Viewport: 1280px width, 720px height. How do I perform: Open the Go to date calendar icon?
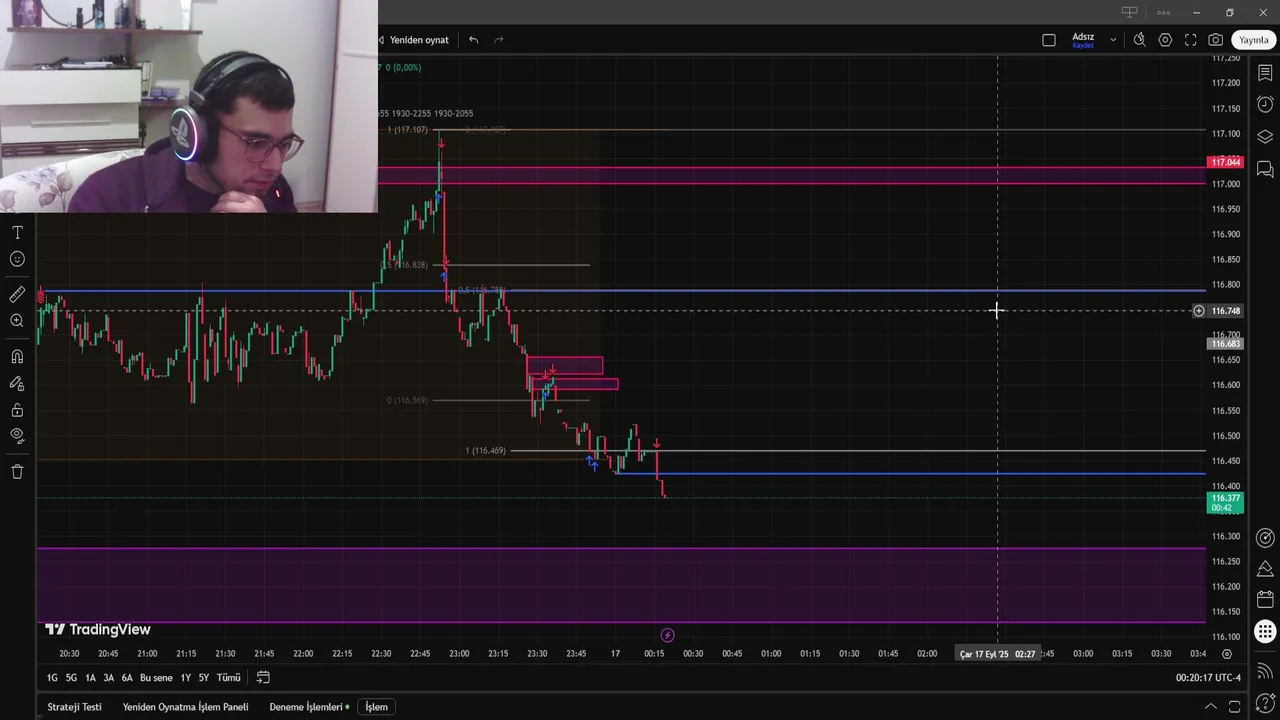[263, 678]
